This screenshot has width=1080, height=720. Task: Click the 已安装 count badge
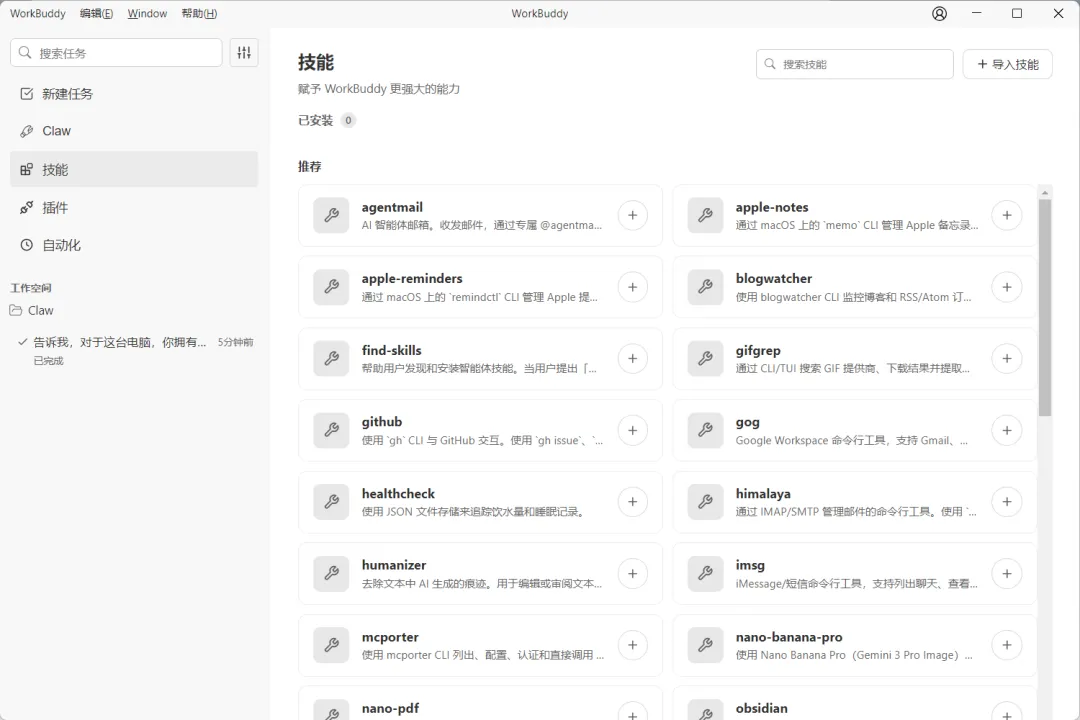click(x=347, y=120)
